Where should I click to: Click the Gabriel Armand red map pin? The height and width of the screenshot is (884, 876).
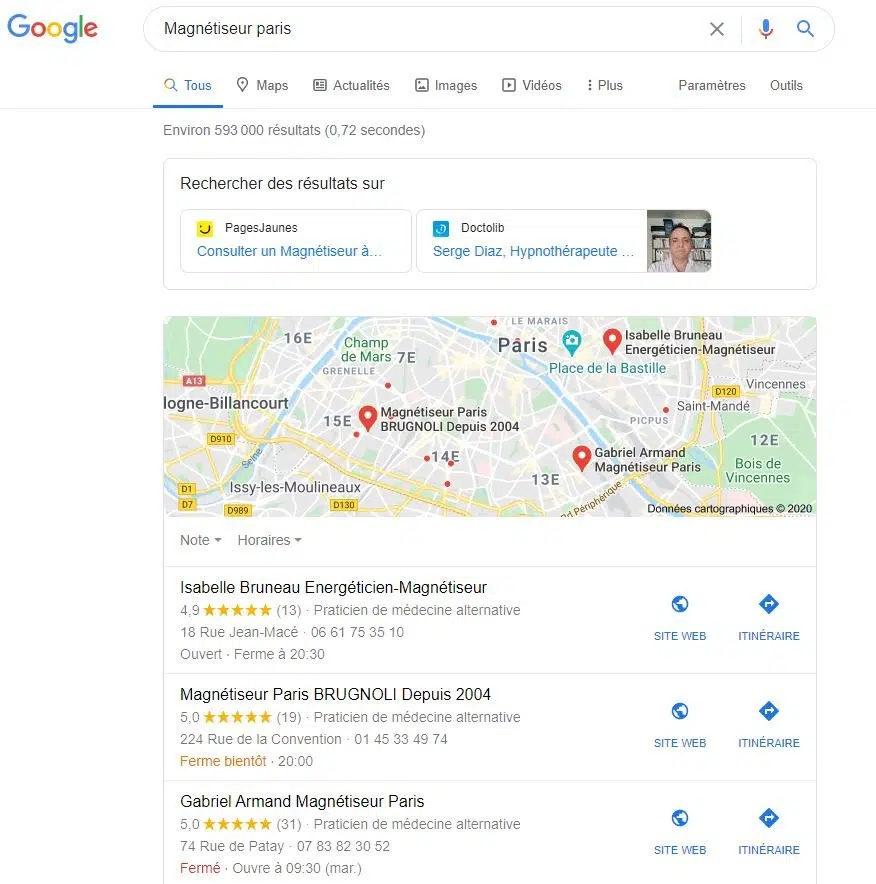point(581,458)
